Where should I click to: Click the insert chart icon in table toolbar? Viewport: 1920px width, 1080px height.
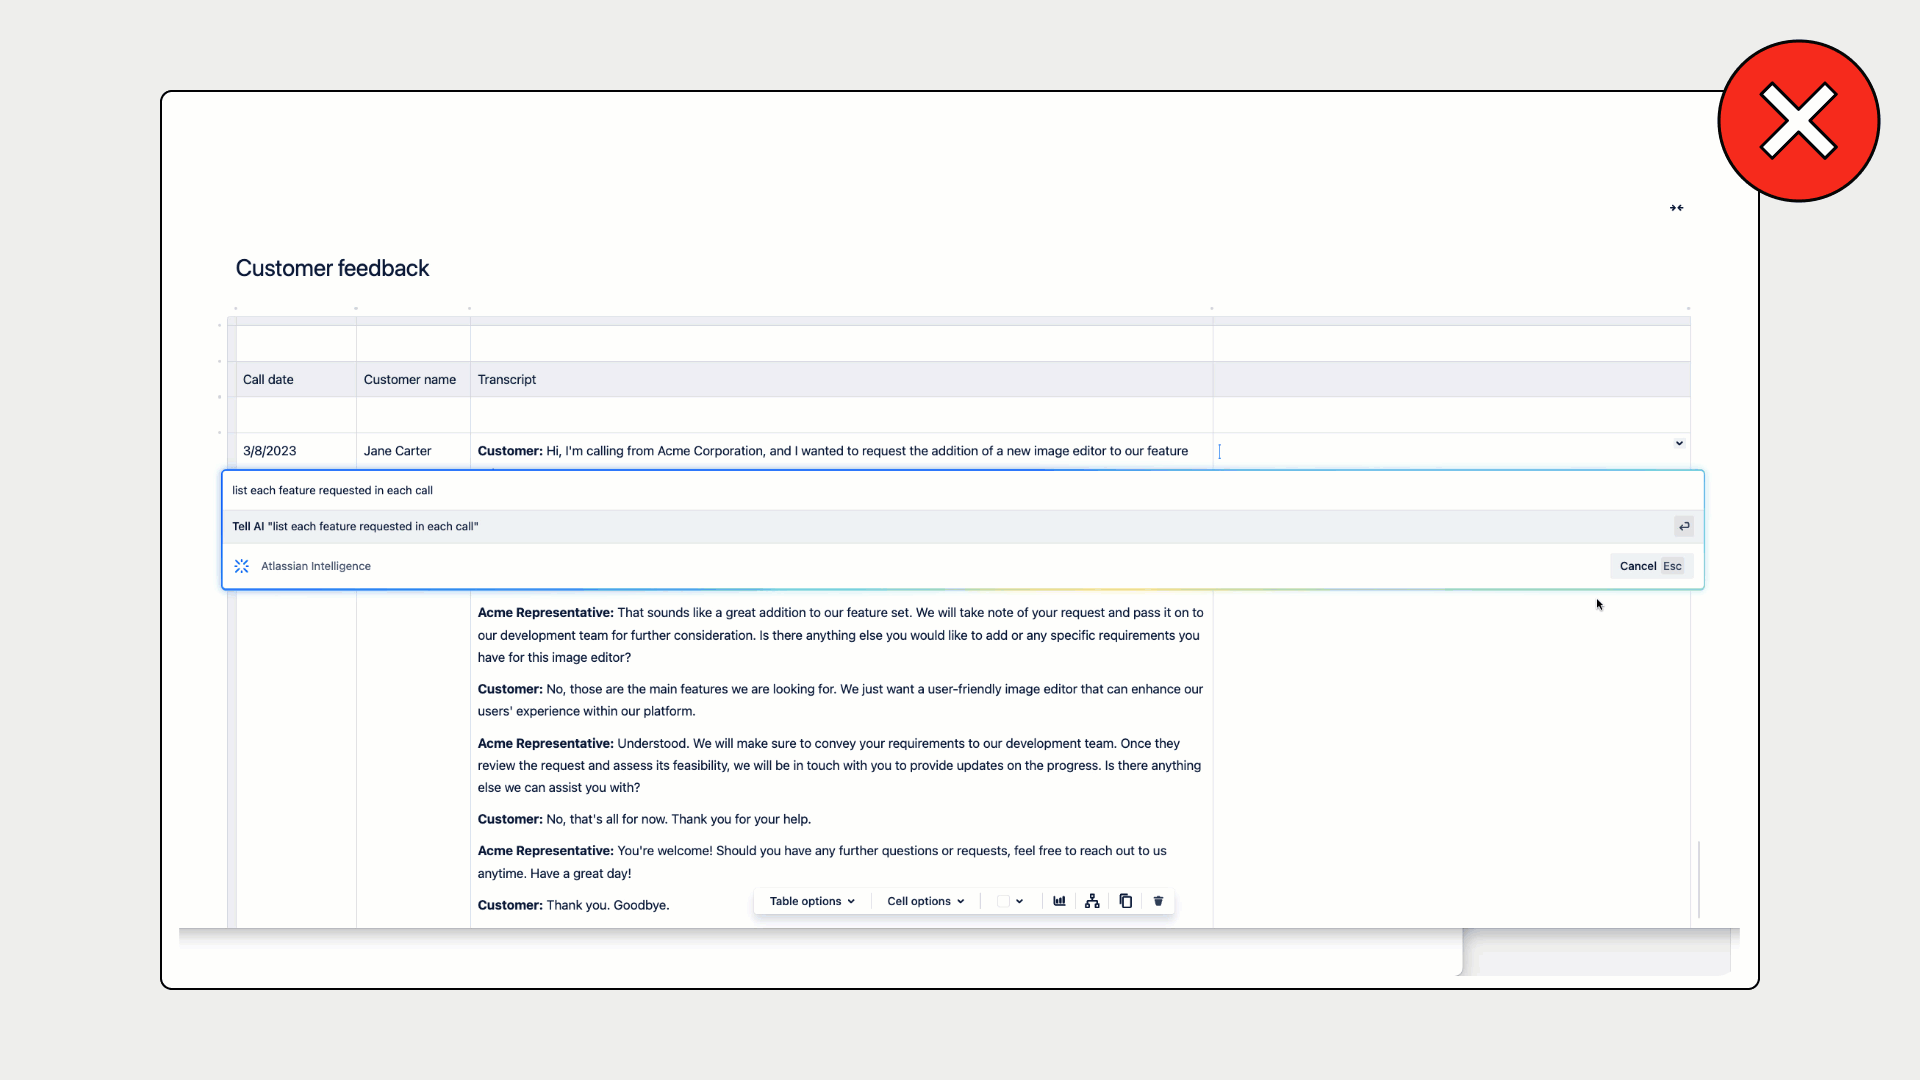(1059, 901)
